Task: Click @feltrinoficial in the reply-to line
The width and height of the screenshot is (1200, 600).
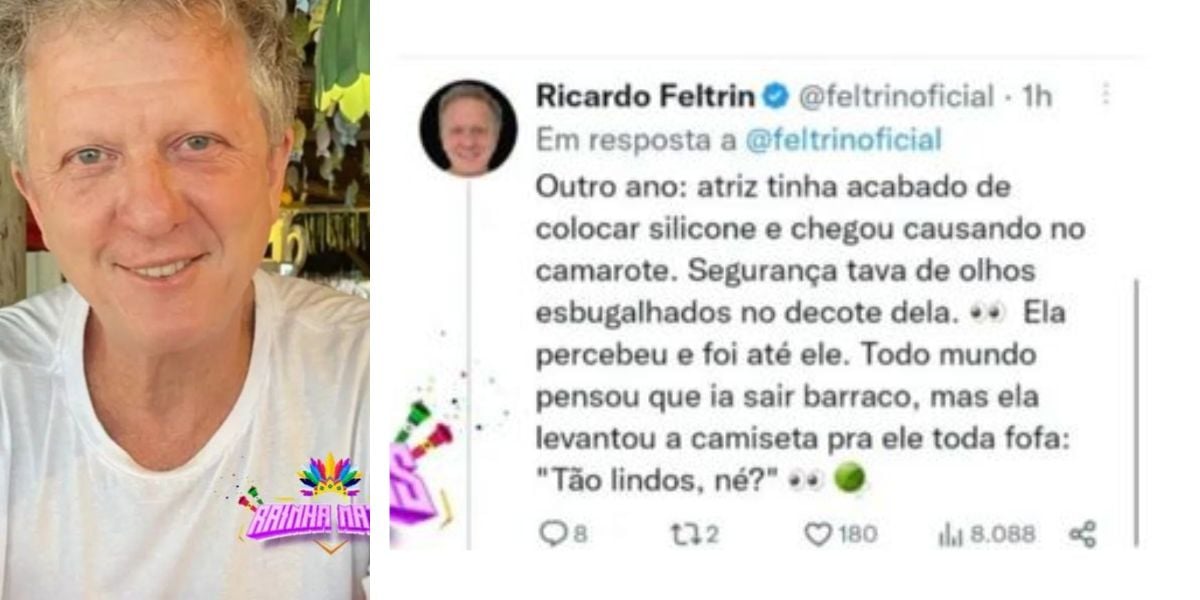Action: coord(844,141)
